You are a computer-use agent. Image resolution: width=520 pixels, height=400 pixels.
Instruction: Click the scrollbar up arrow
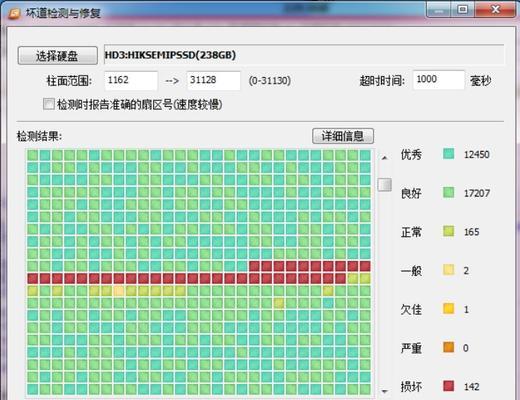point(385,157)
